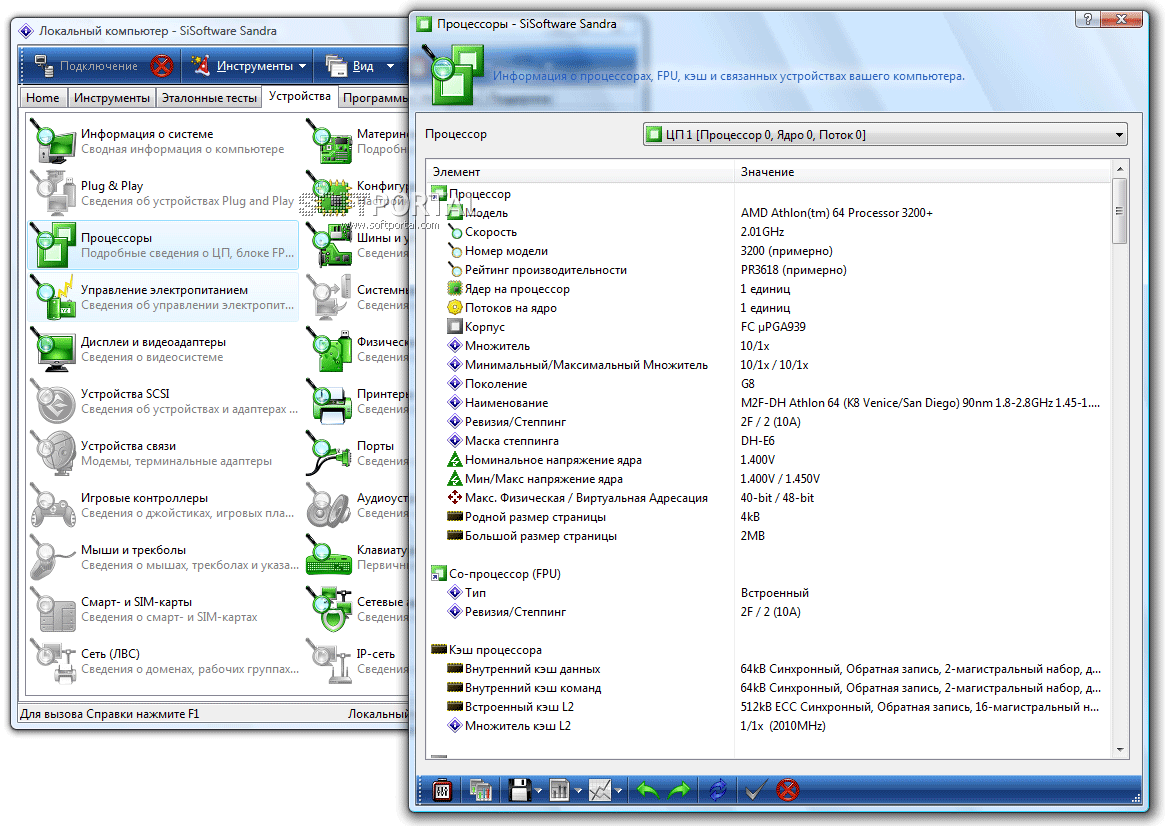The width and height of the screenshot is (1165, 826).
Task: Open the Информация о системе module
Action: tap(163, 141)
